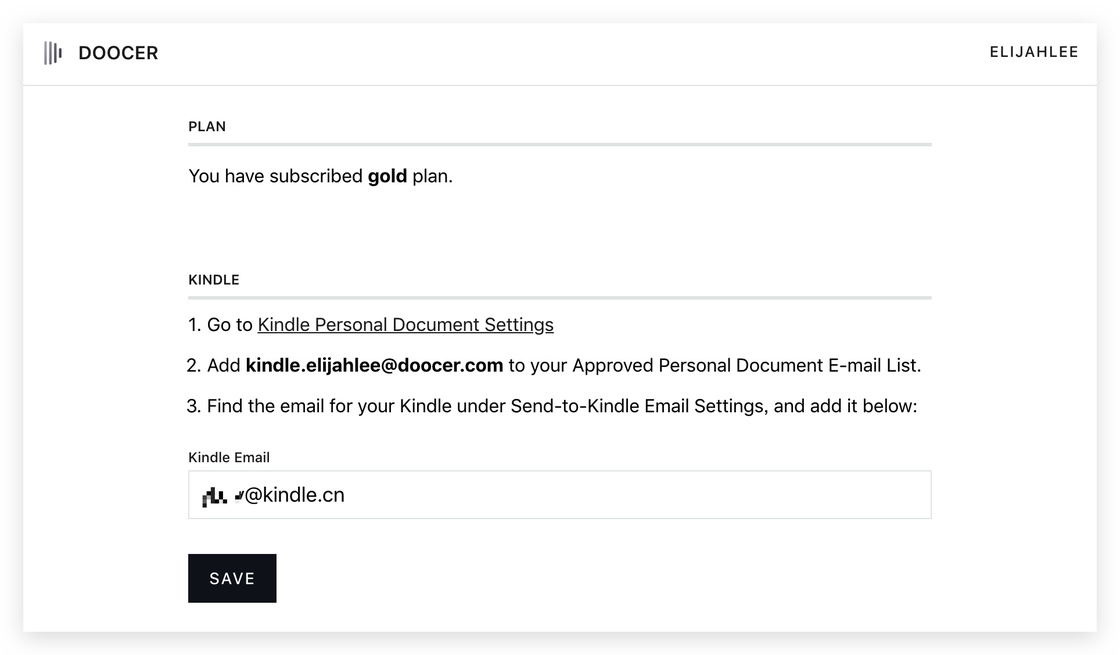Click the 'Go to' text in step one
The height and width of the screenshot is (655, 1120).
pos(230,325)
